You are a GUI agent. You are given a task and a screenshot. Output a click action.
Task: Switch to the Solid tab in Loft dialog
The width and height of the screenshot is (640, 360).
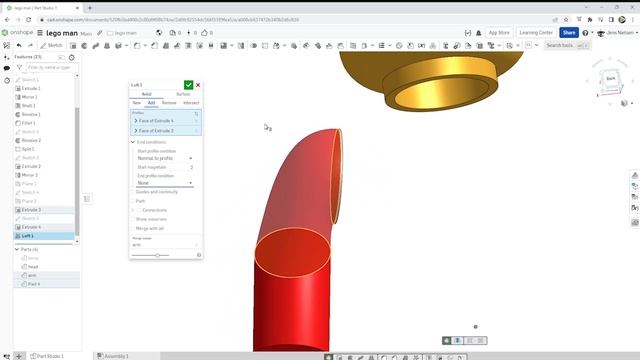tap(146, 94)
